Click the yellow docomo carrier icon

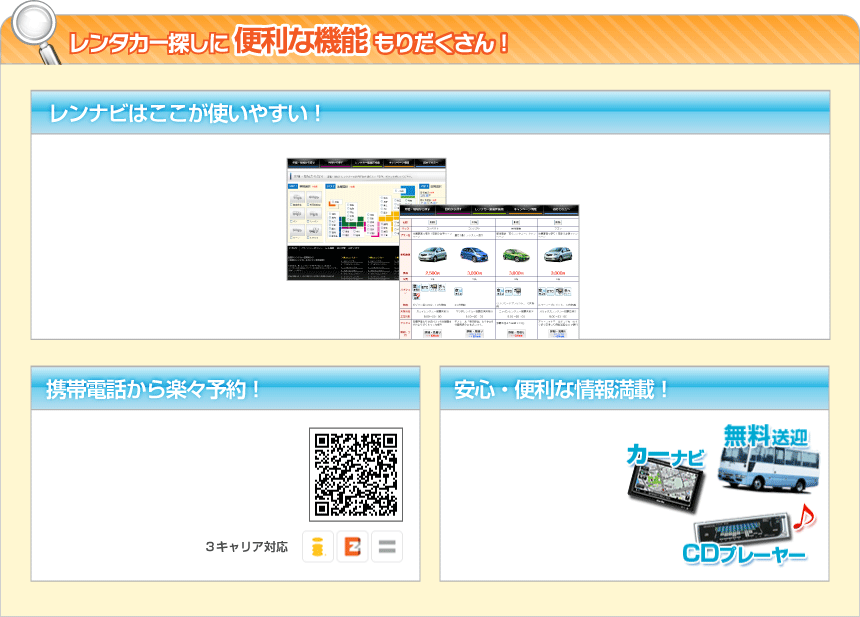coord(318,547)
